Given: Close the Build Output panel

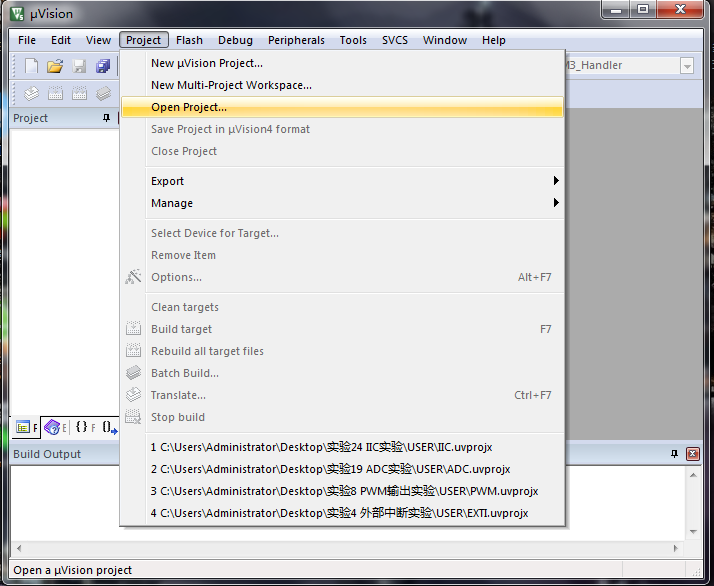Looking at the screenshot, I should coord(693,454).
